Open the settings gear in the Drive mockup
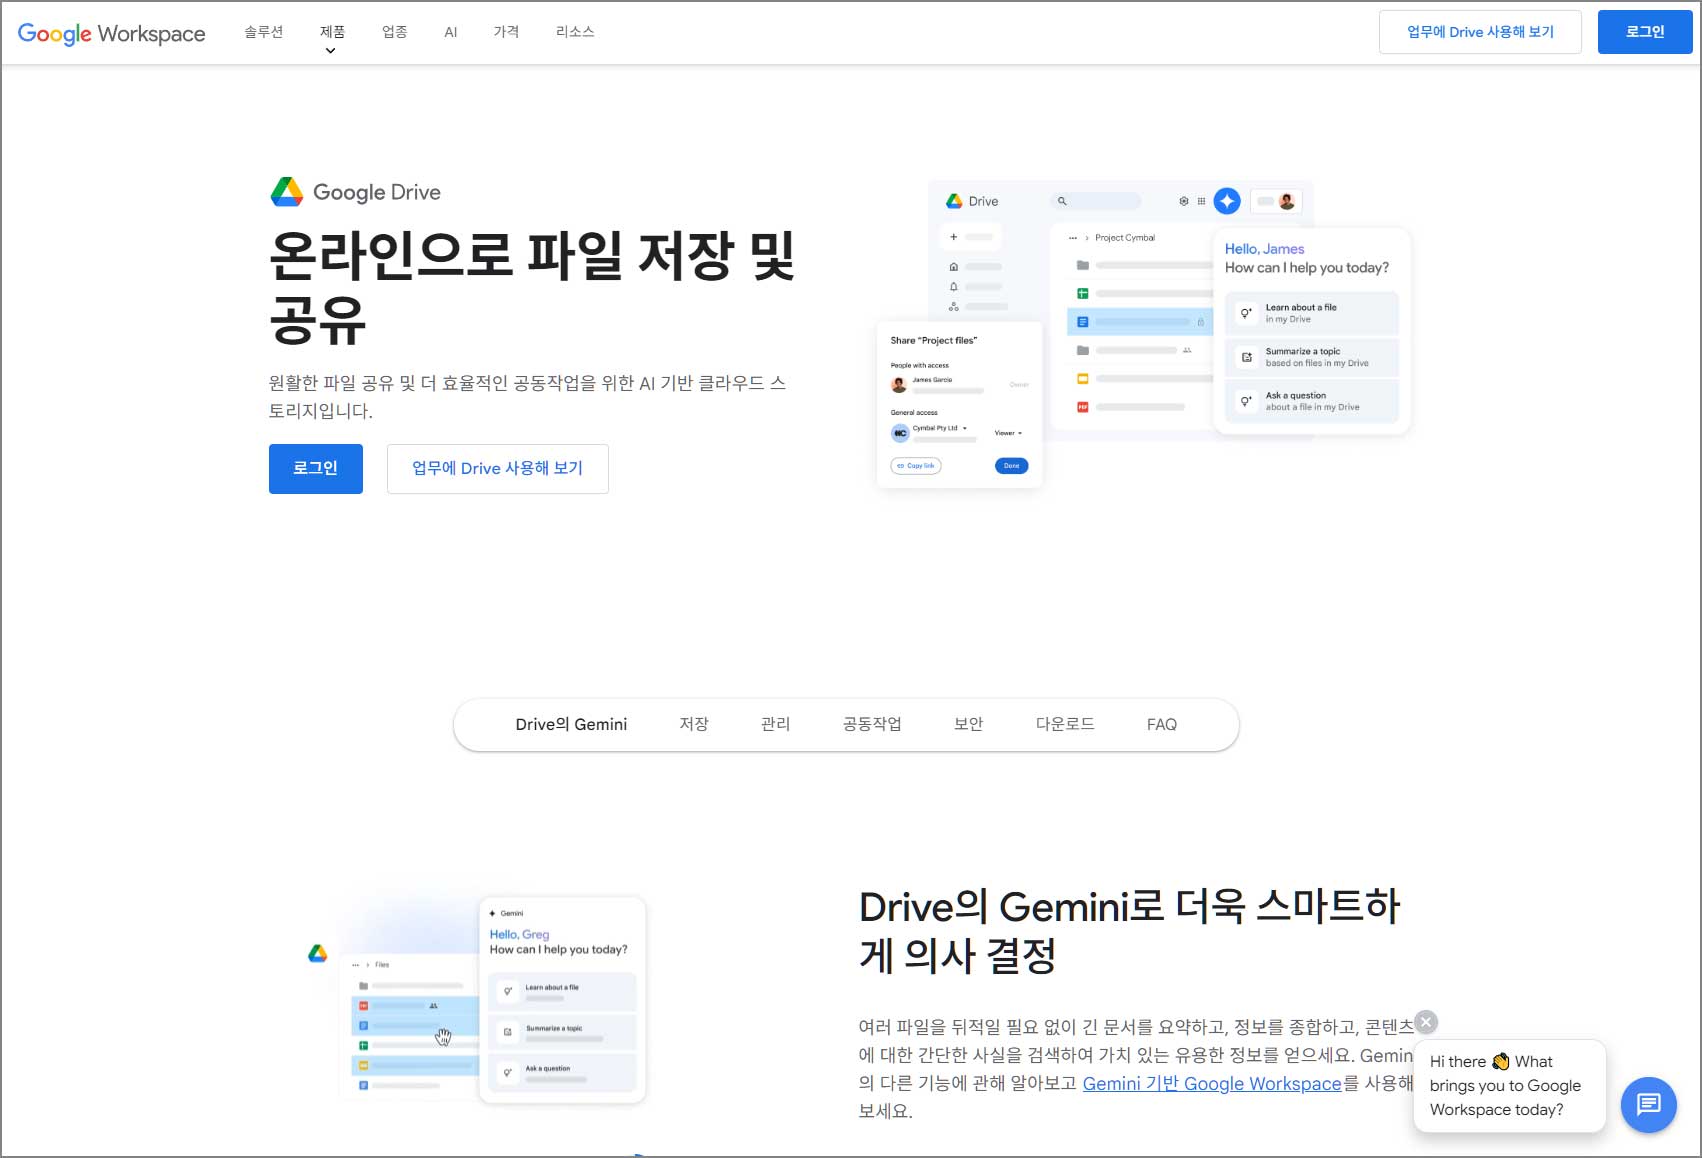1702x1158 pixels. click(x=1183, y=201)
